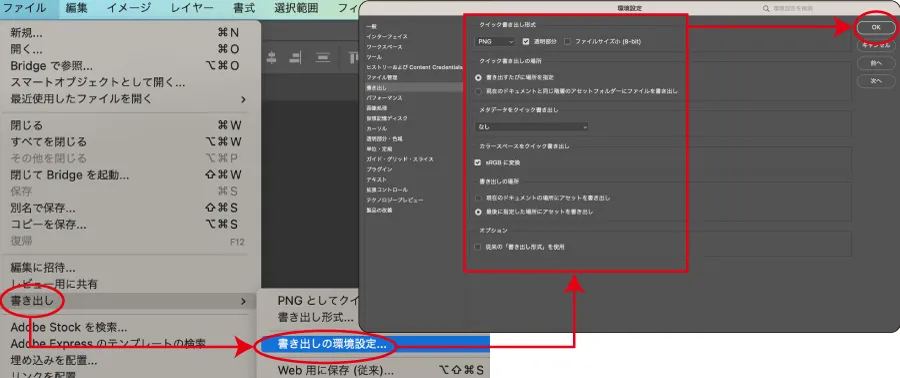Select 最後に指定した場所にアセットを書き出し radio
Image resolution: width=900 pixels, height=378 pixels.
(x=478, y=212)
